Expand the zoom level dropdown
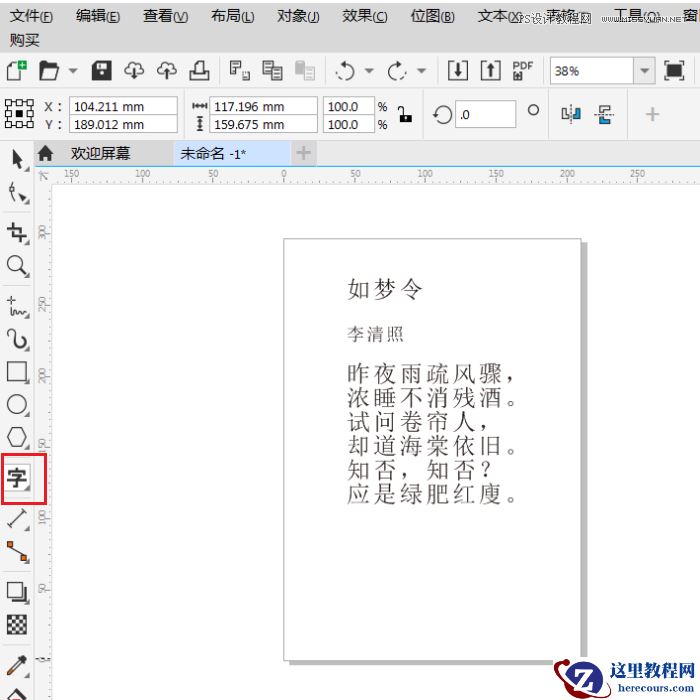The width and height of the screenshot is (700, 700). point(644,71)
